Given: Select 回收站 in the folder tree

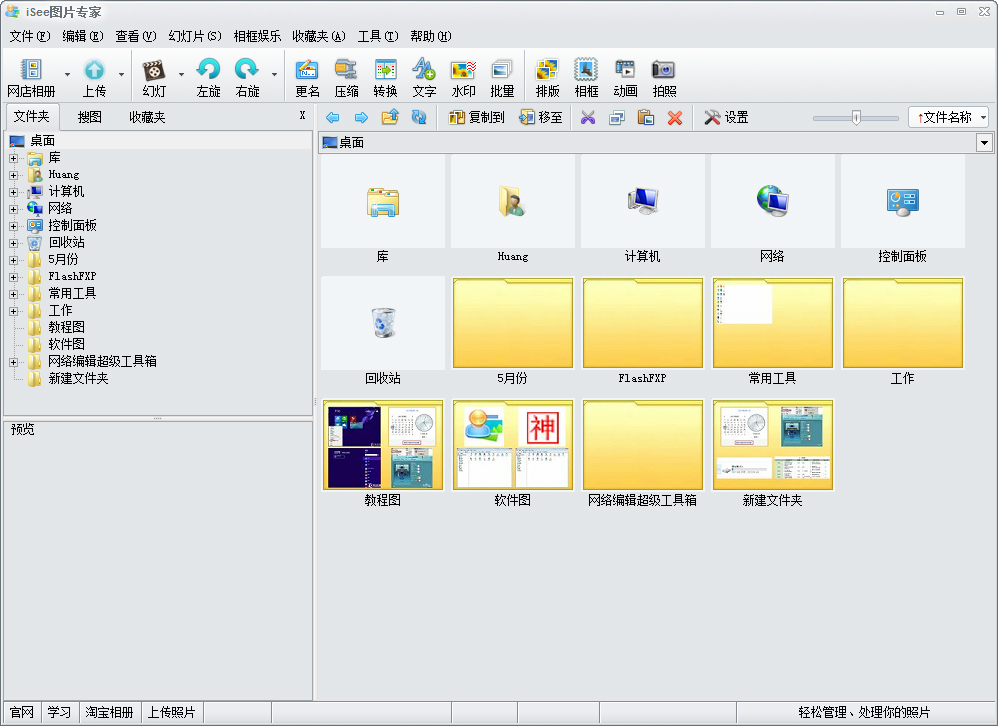Looking at the screenshot, I should (67, 242).
